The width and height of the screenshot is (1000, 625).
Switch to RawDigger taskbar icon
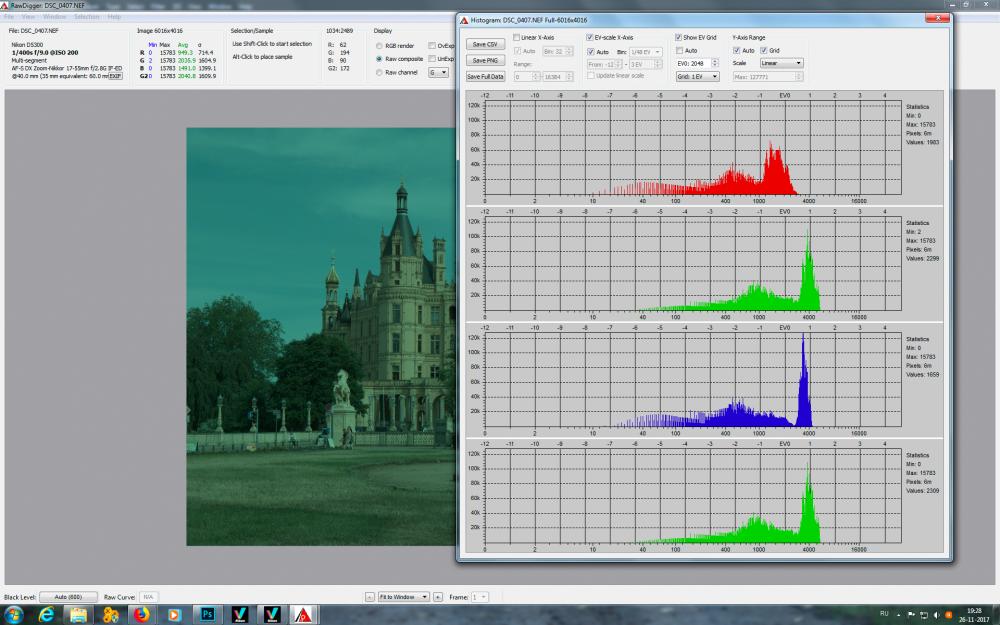pyautogui.click(x=304, y=615)
